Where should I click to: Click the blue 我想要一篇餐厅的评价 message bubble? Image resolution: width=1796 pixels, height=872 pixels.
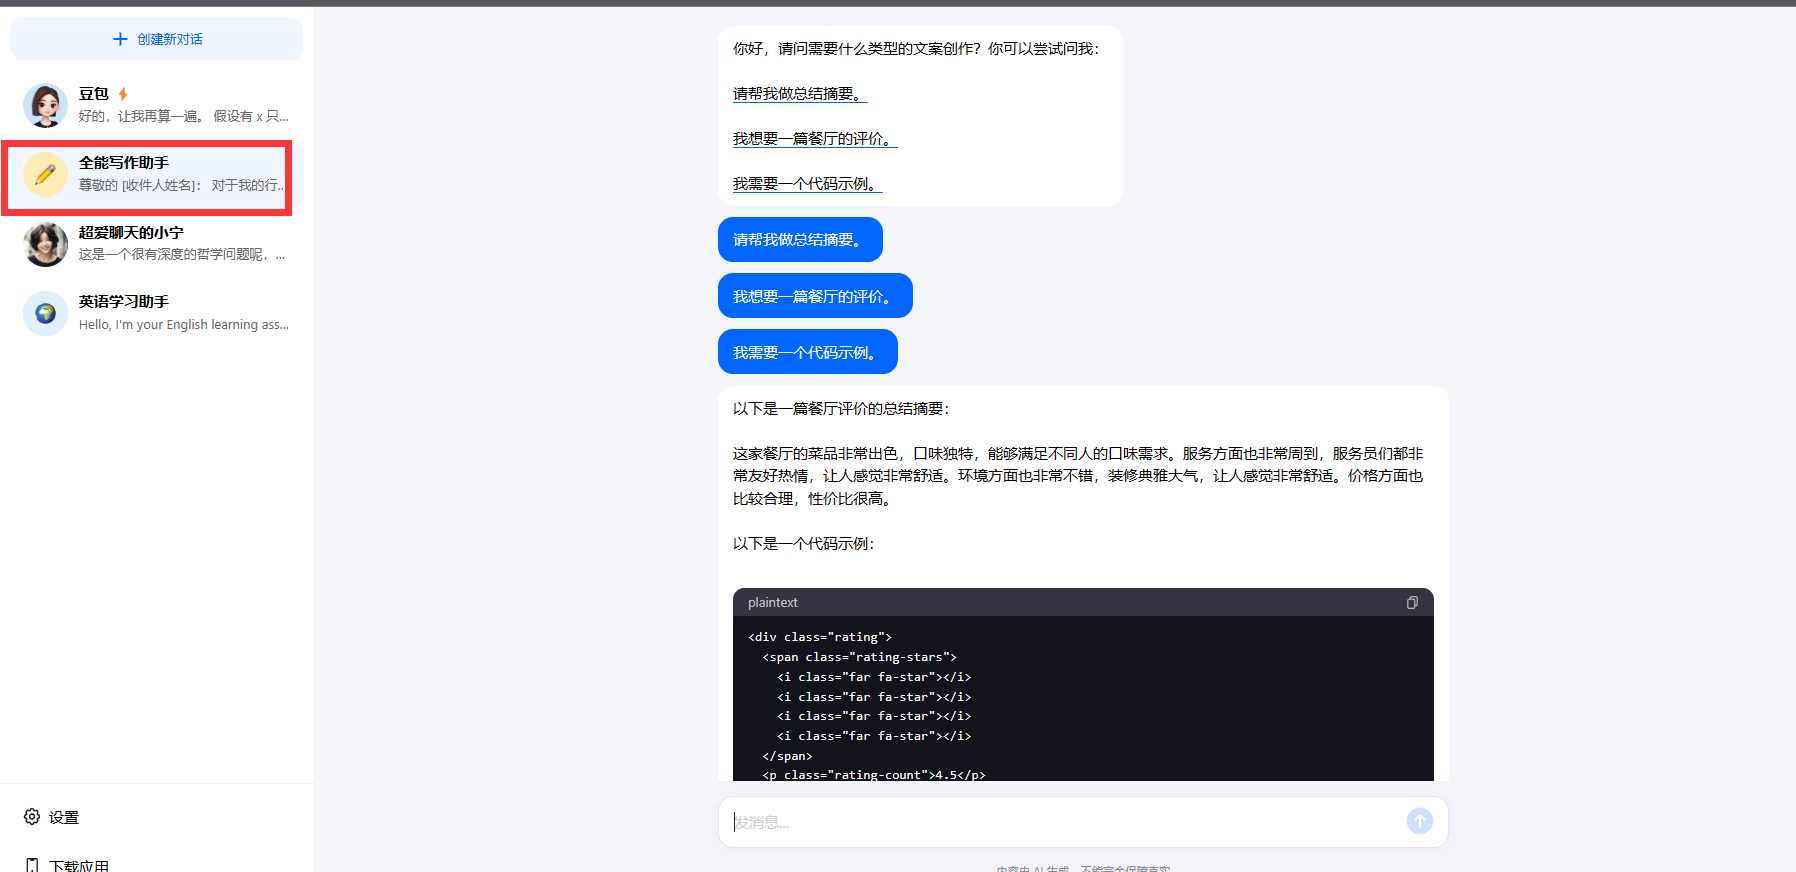(x=814, y=296)
